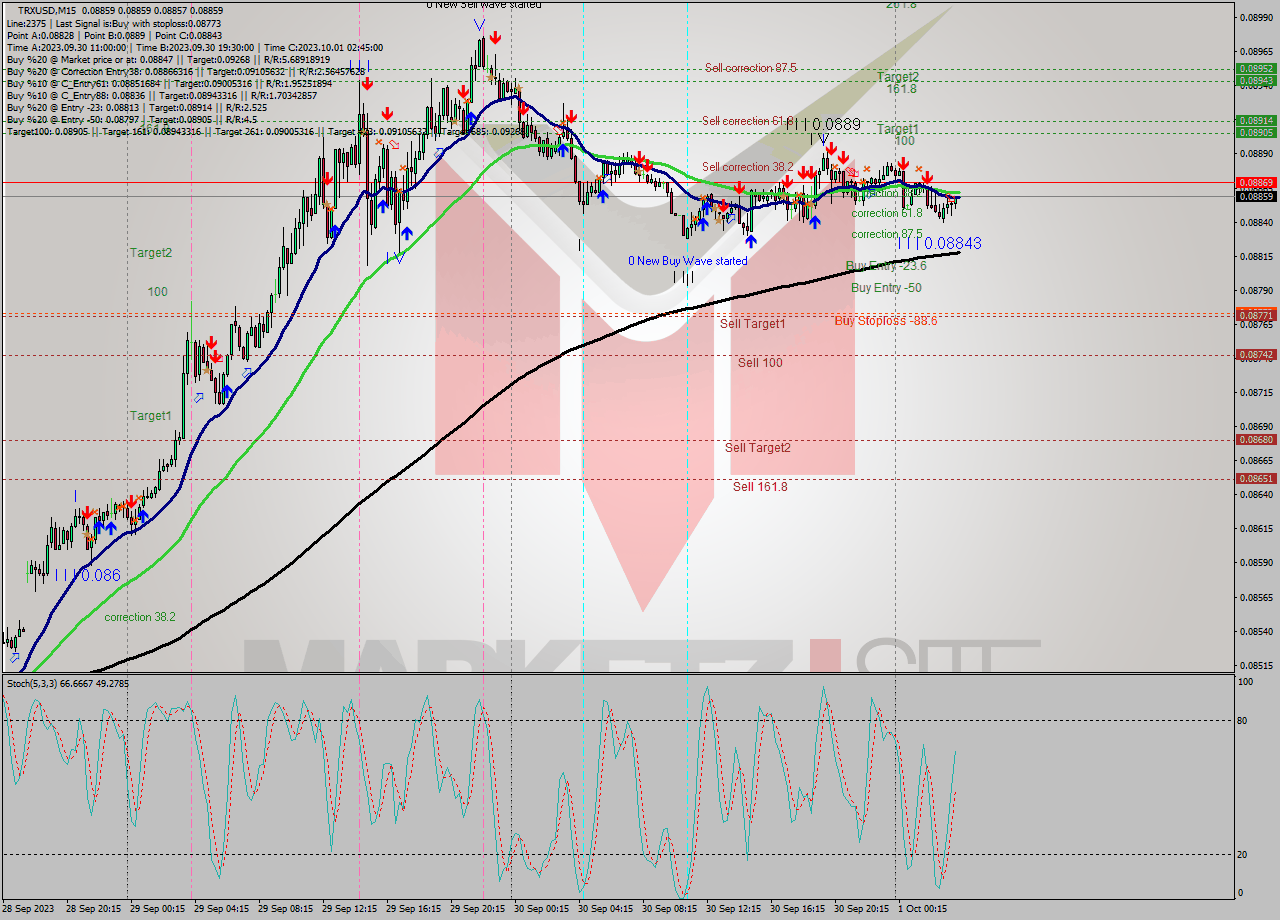Image resolution: width=1280 pixels, height=920 pixels.
Task: Click the 'Buy Stoploss -88.6' label
Action: tap(886, 321)
